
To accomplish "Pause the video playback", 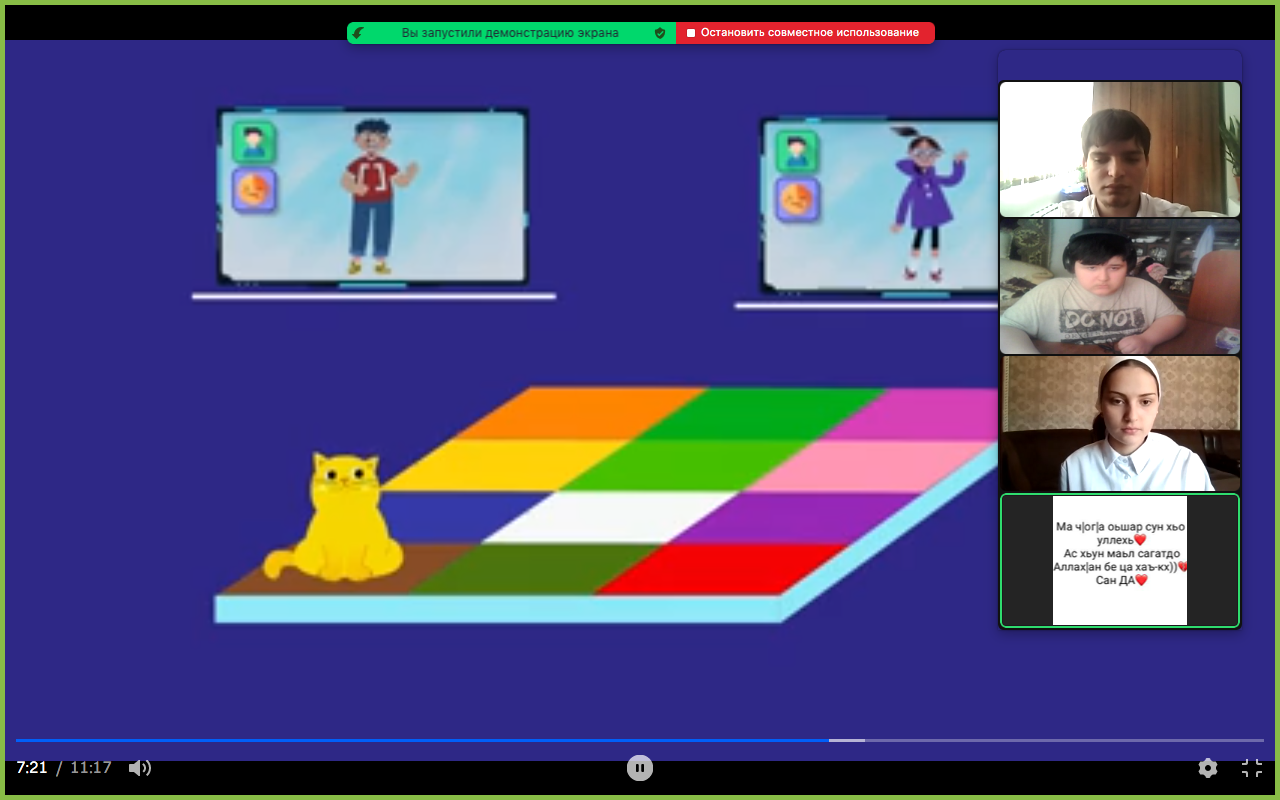I will click(640, 768).
